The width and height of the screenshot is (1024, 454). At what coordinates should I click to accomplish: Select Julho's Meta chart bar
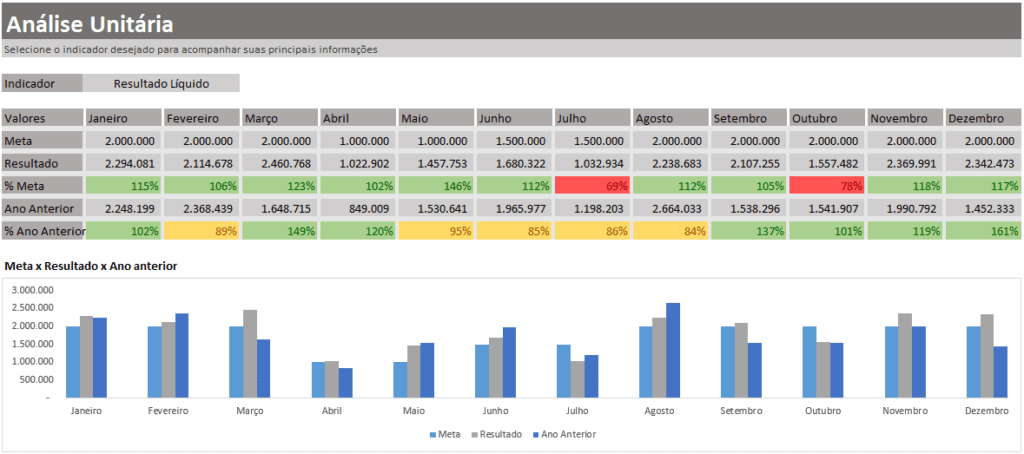[x=564, y=371]
